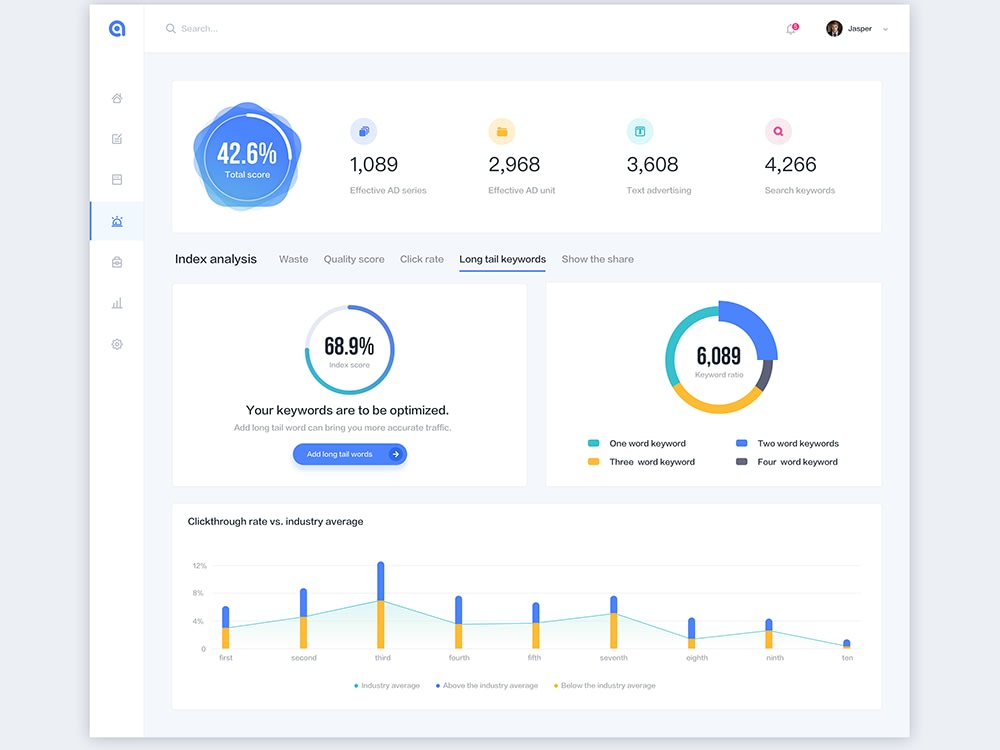Click the Clickthrough rate vs. industry average title
Image resolution: width=1000 pixels, height=750 pixels.
click(276, 522)
